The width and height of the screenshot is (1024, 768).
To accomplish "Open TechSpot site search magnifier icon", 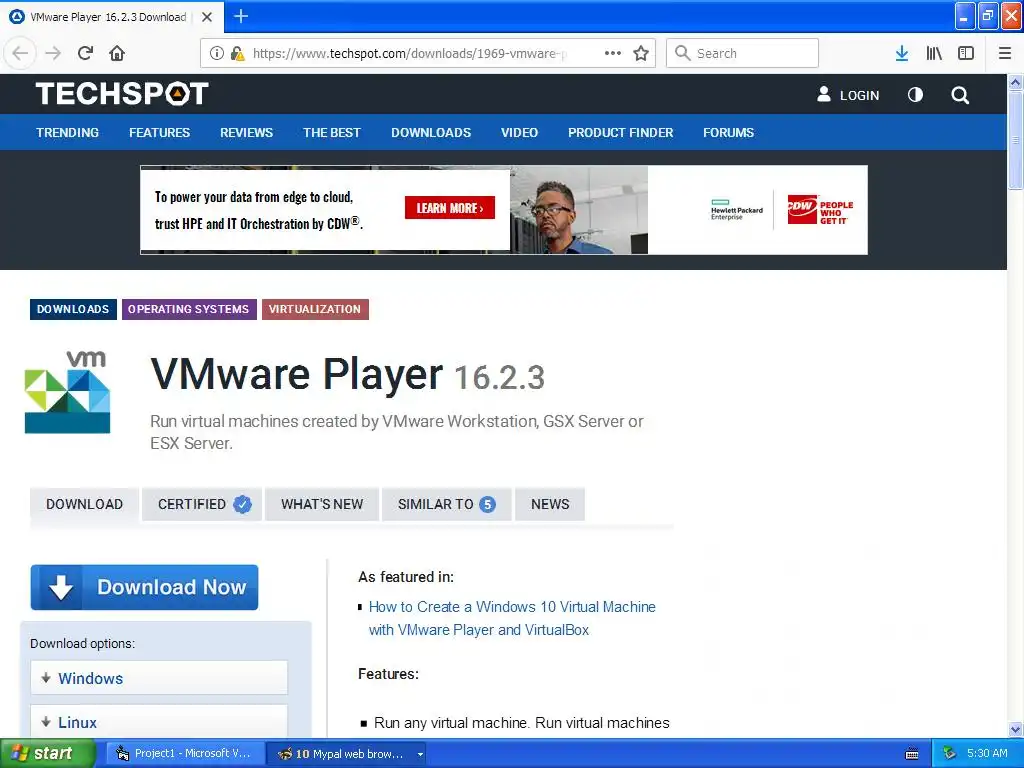I will click(x=960, y=95).
